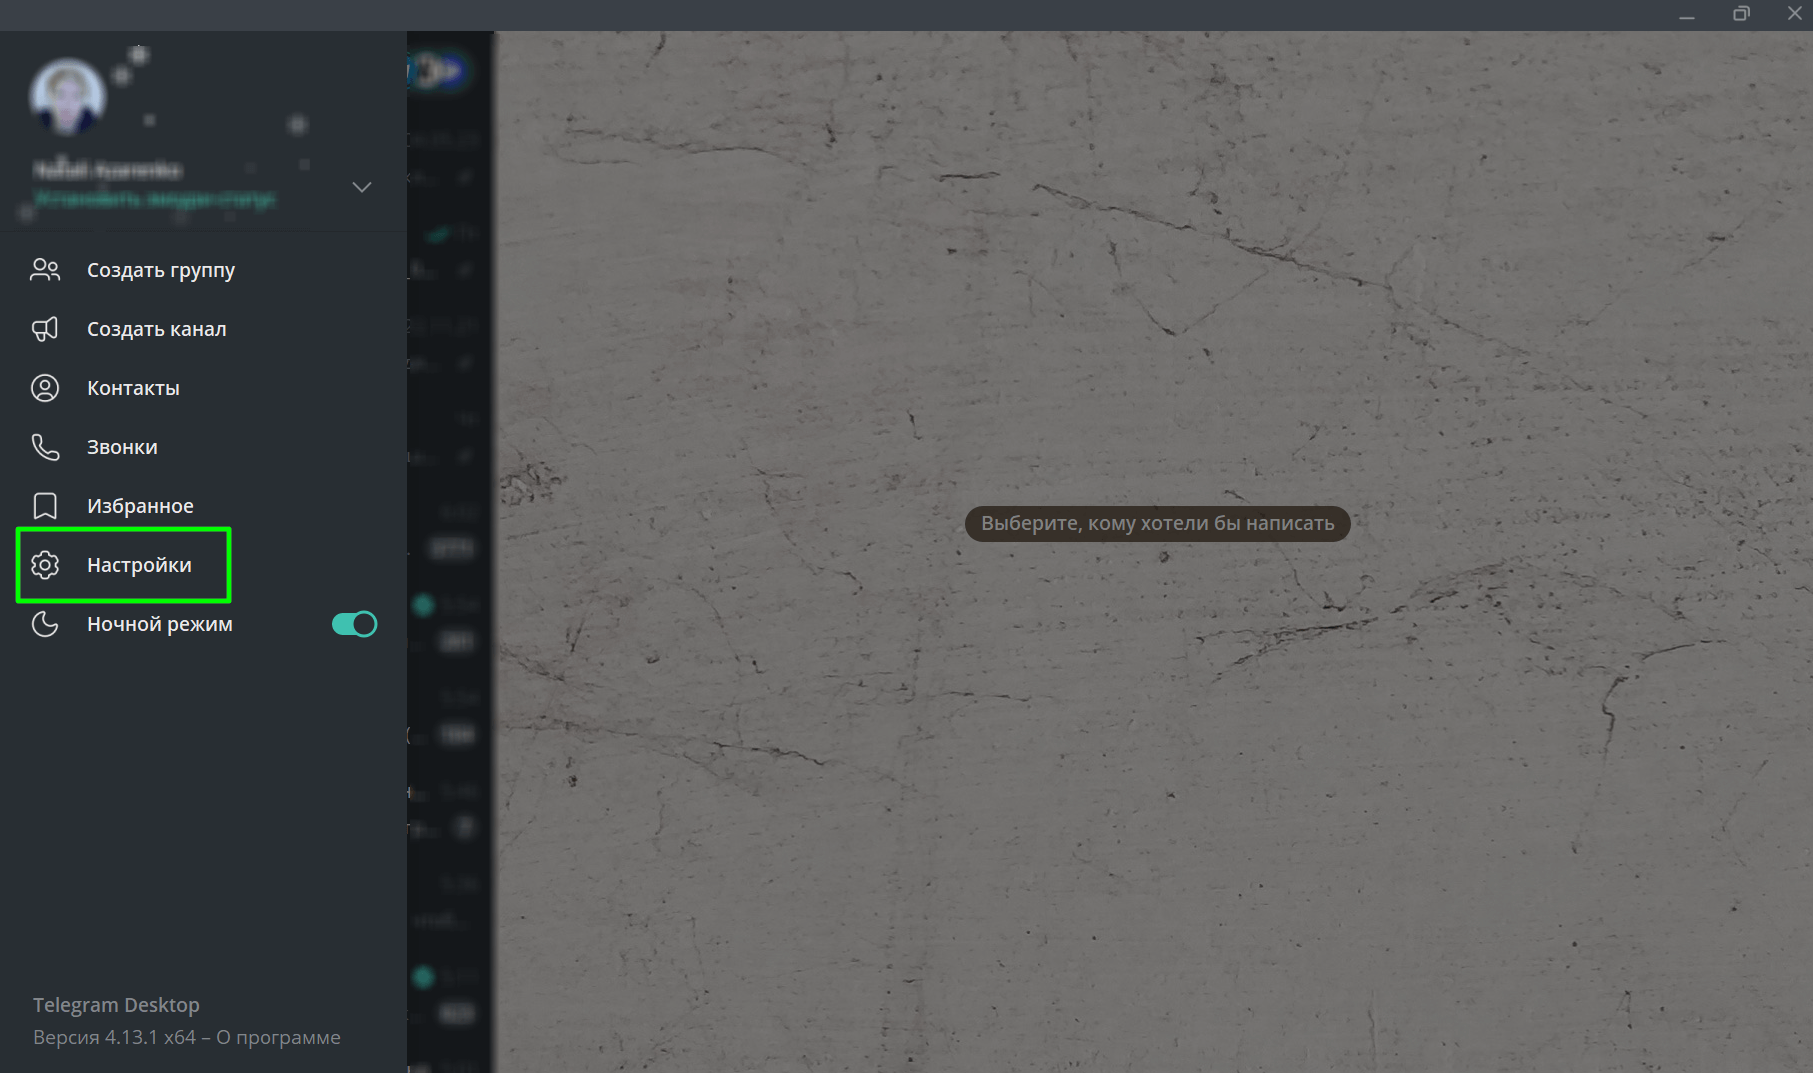
Task: Select Ночной режим label
Action: [x=160, y=624]
